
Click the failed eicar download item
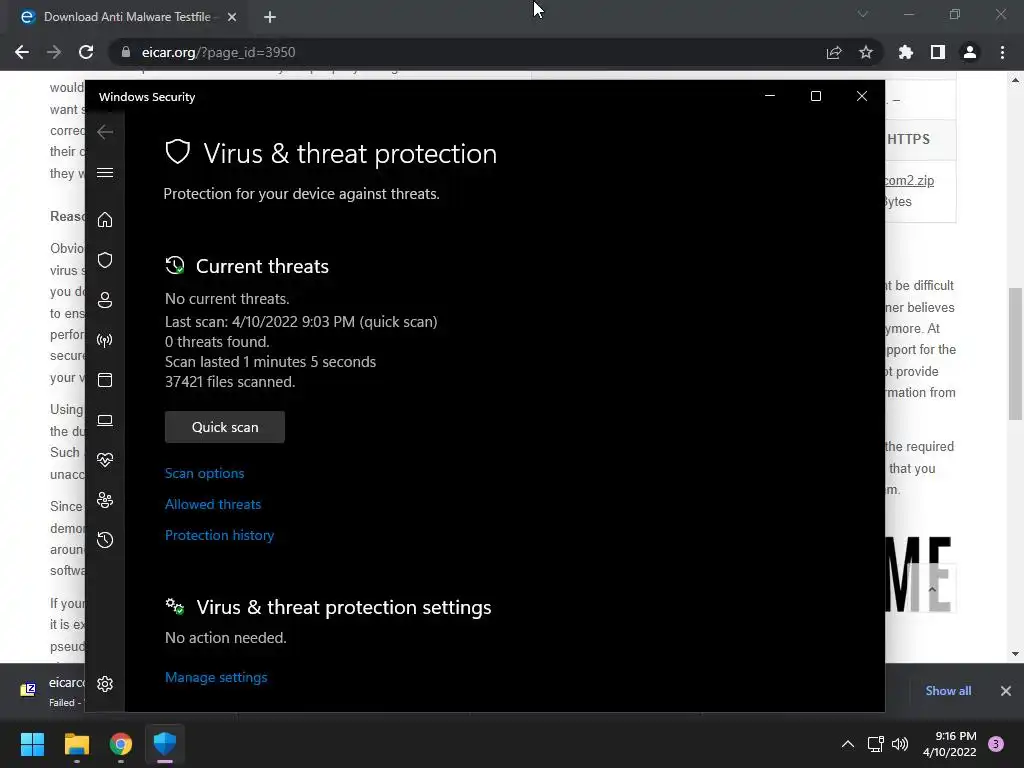(x=51, y=691)
